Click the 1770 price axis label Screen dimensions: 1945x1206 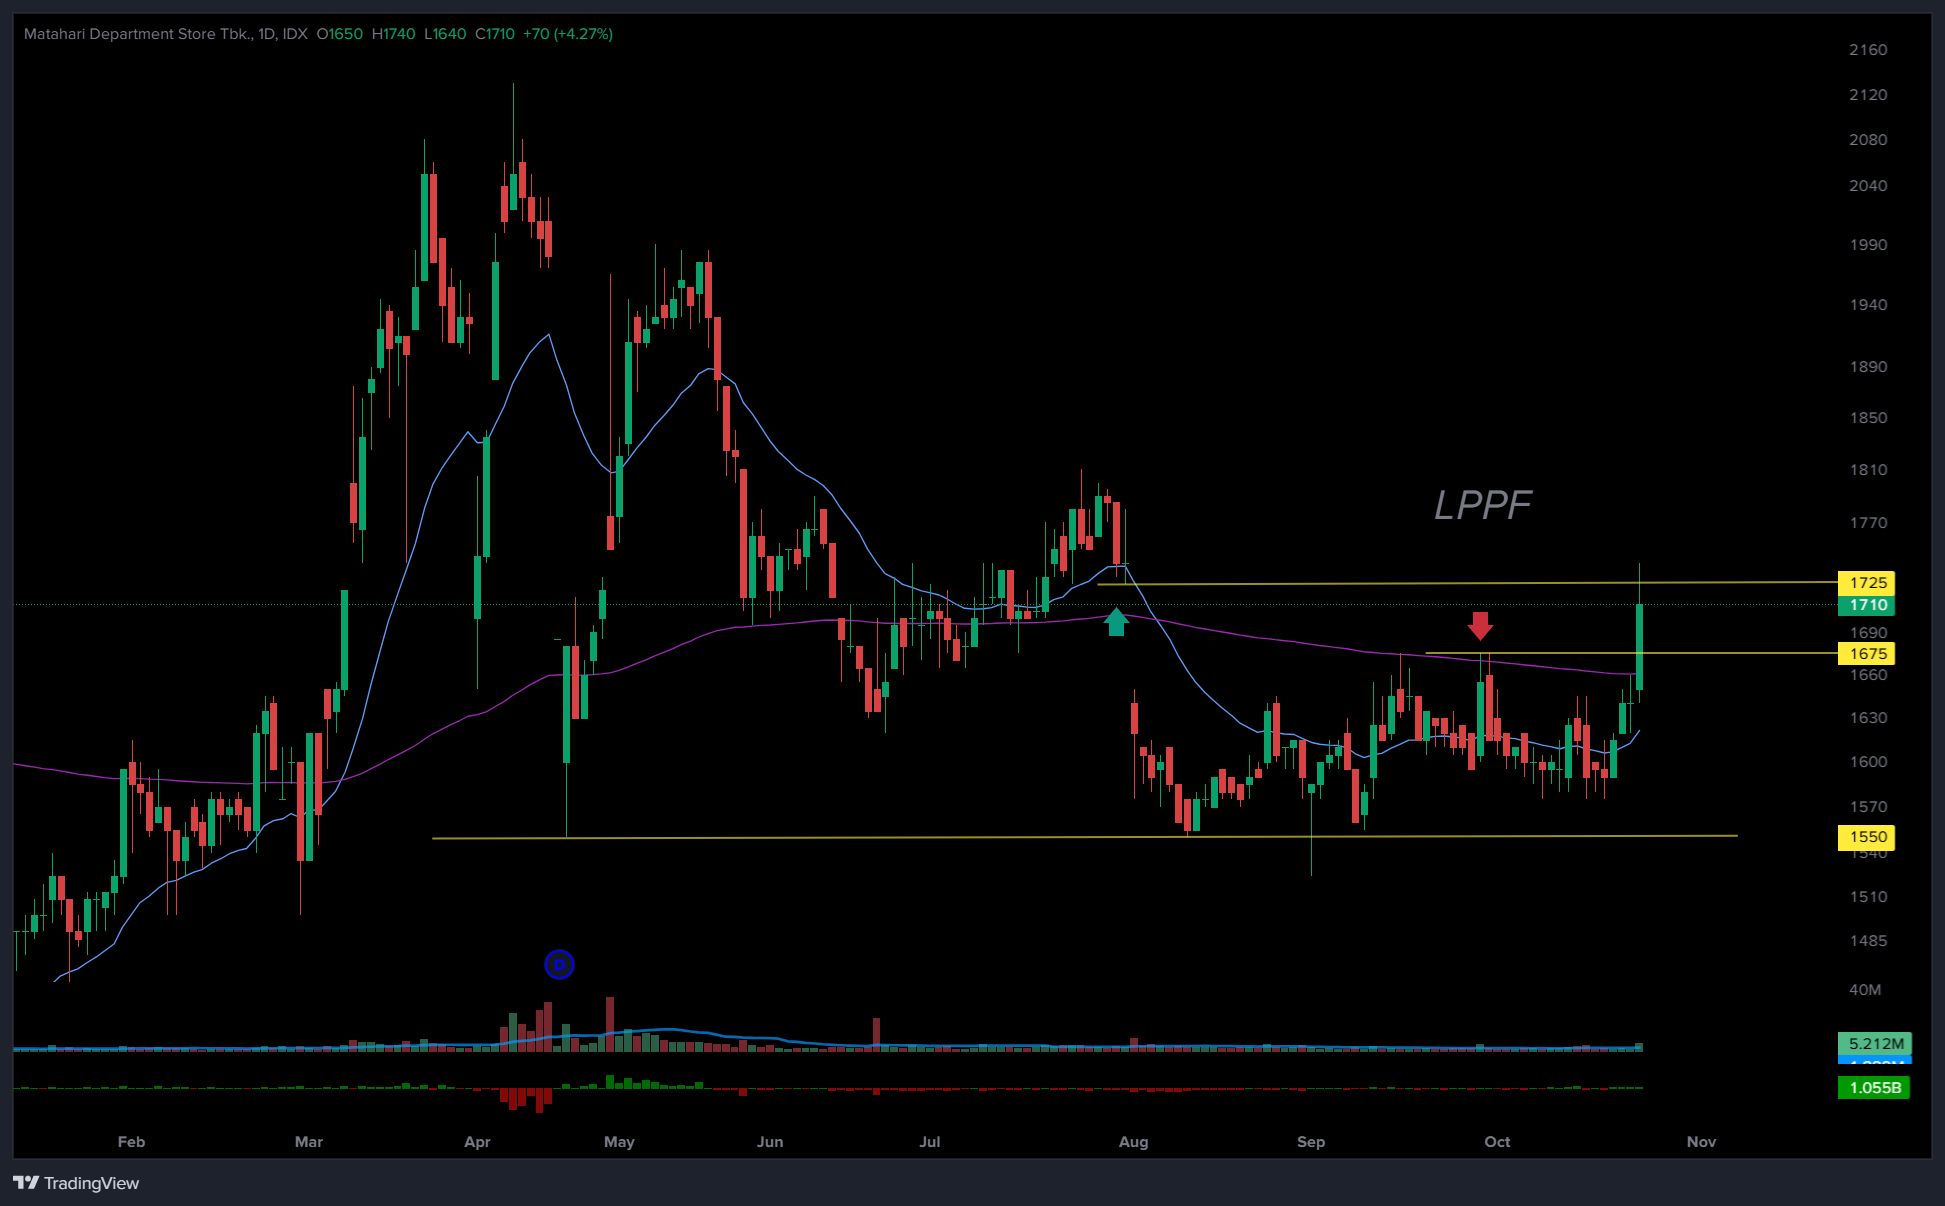coord(1867,522)
